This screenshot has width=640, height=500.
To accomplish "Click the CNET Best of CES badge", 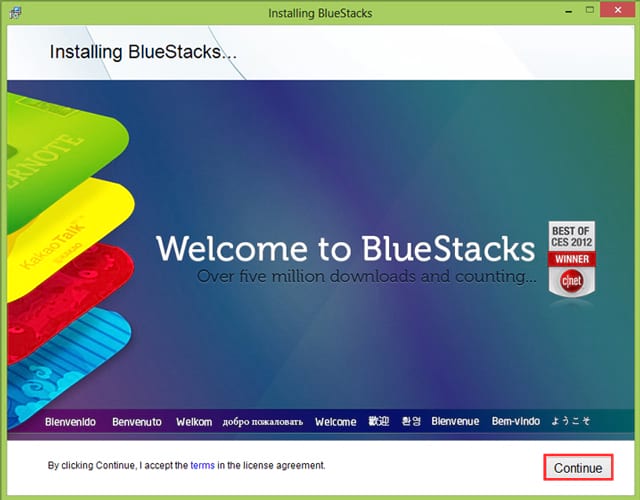I will point(571,260).
